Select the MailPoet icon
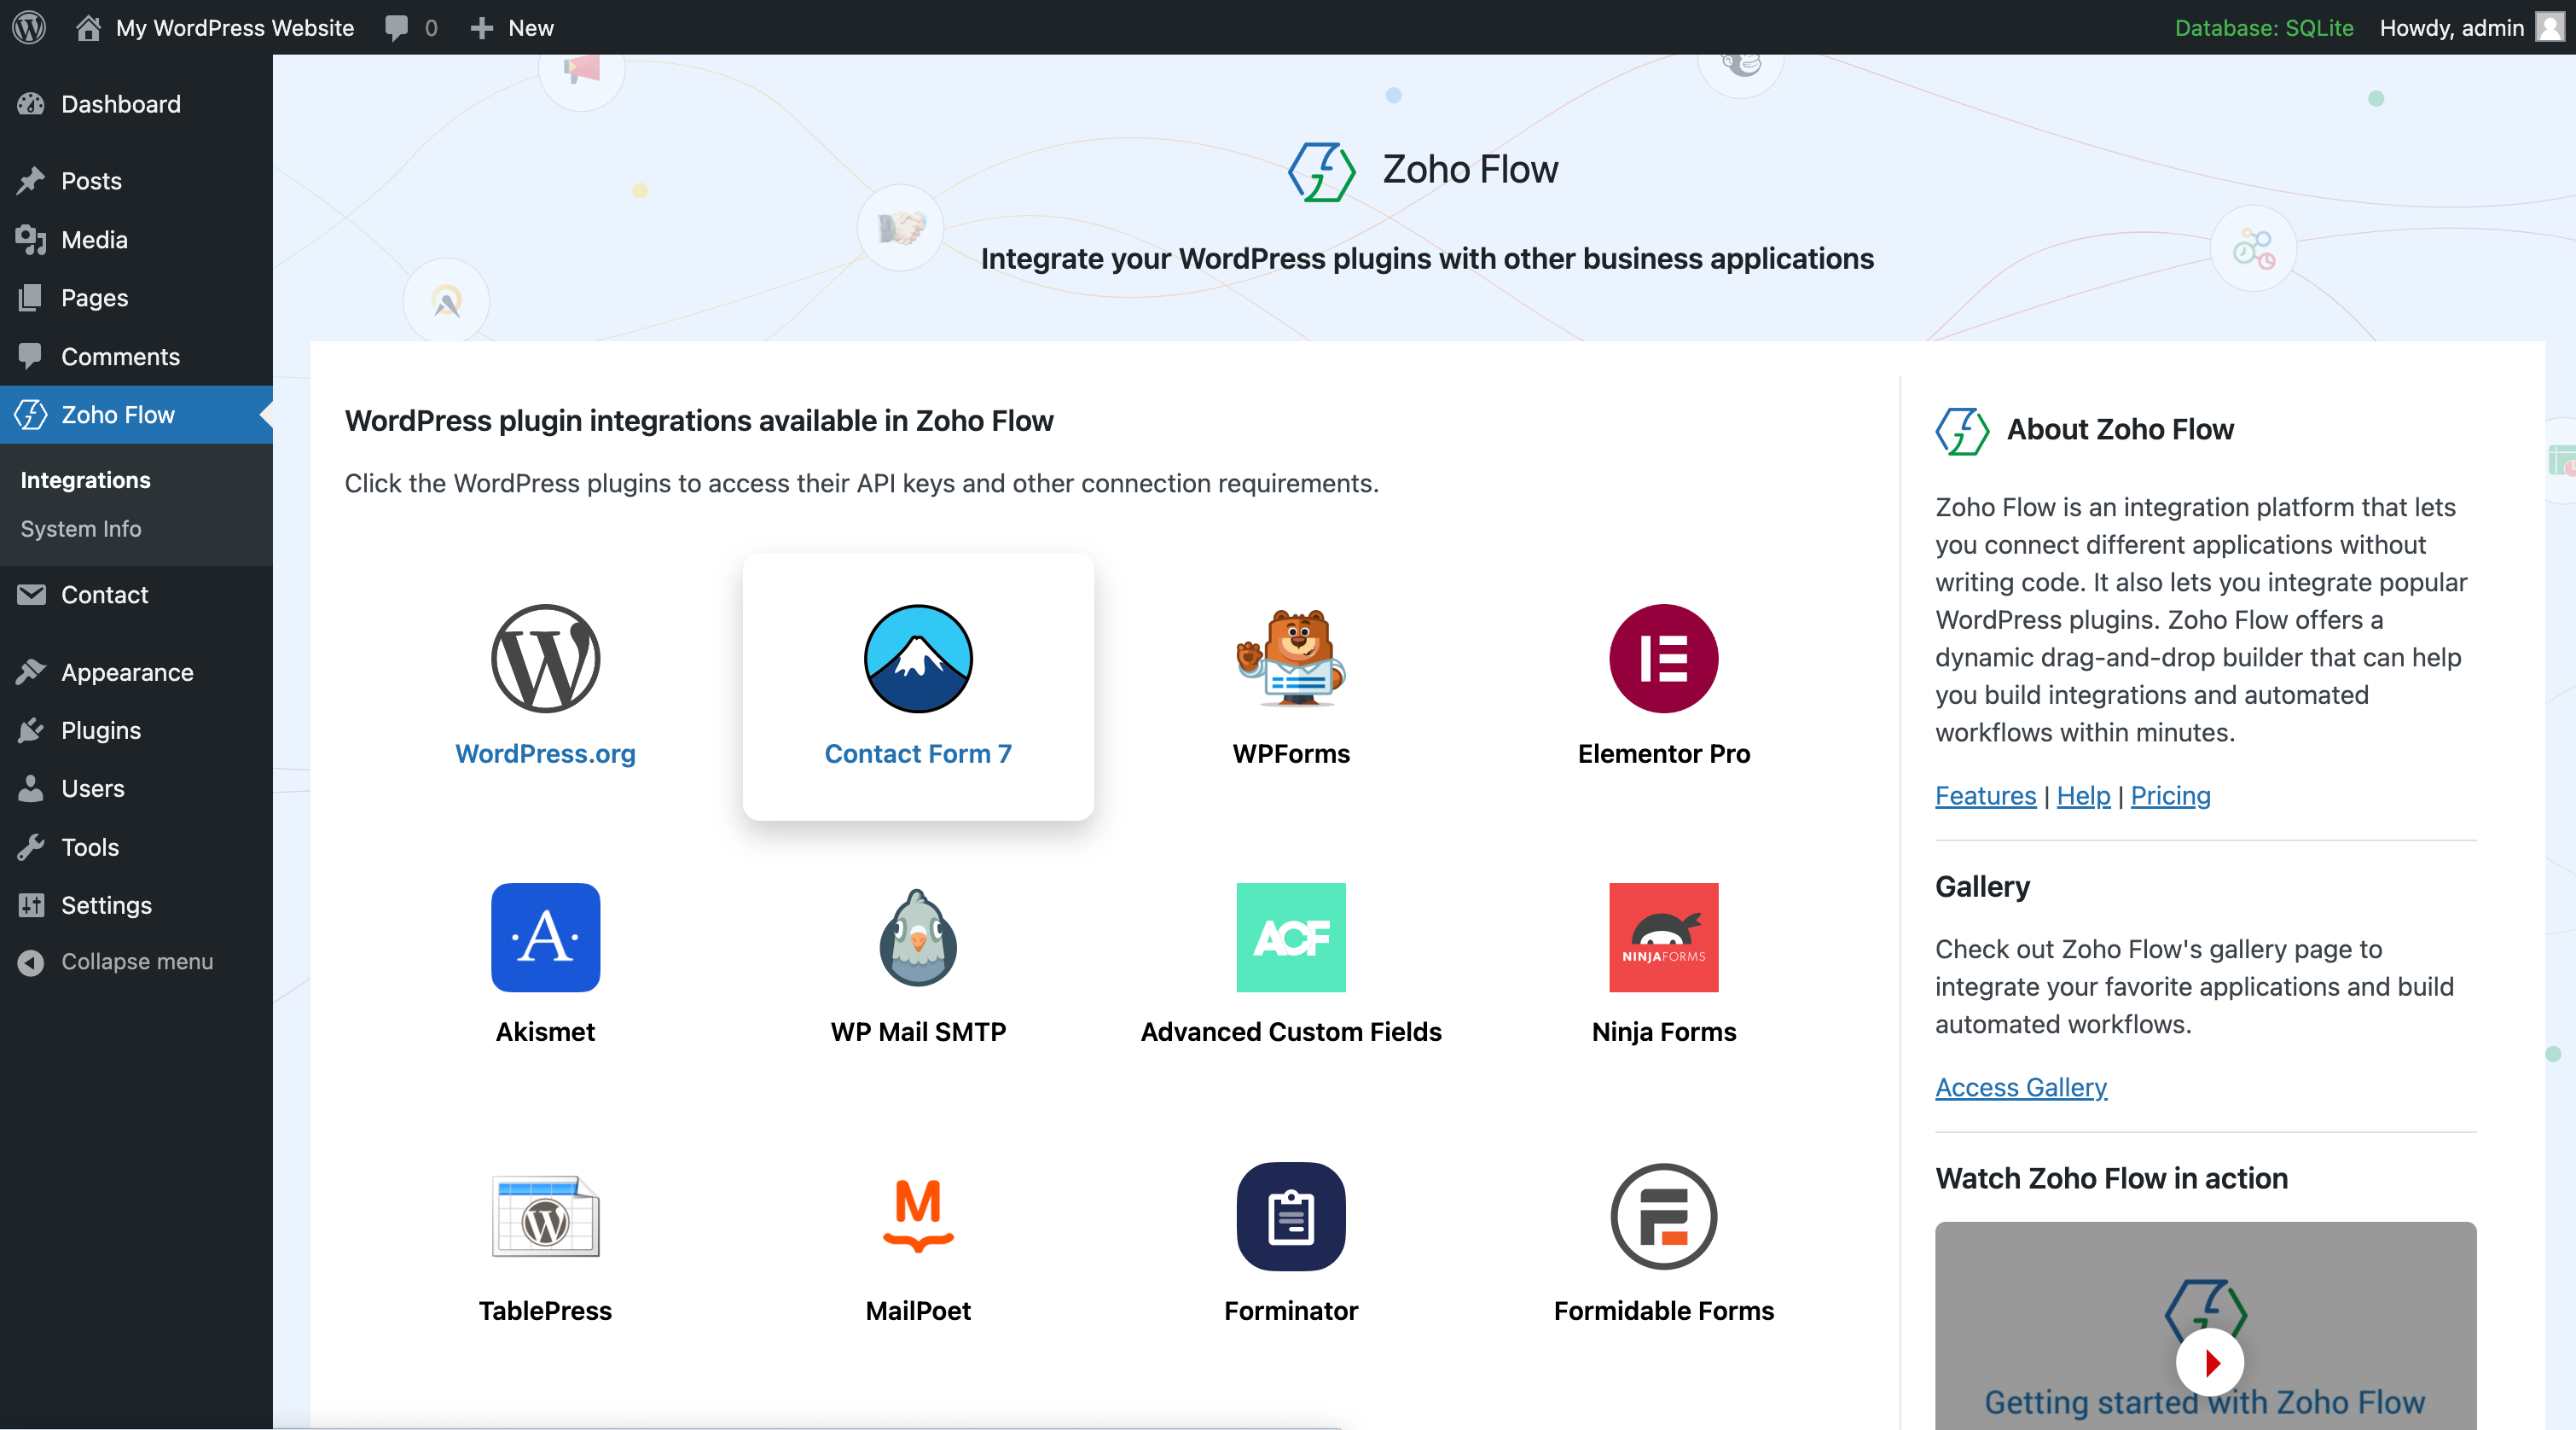The width and height of the screenshot is (2576, 1430). click(918, 1216)
